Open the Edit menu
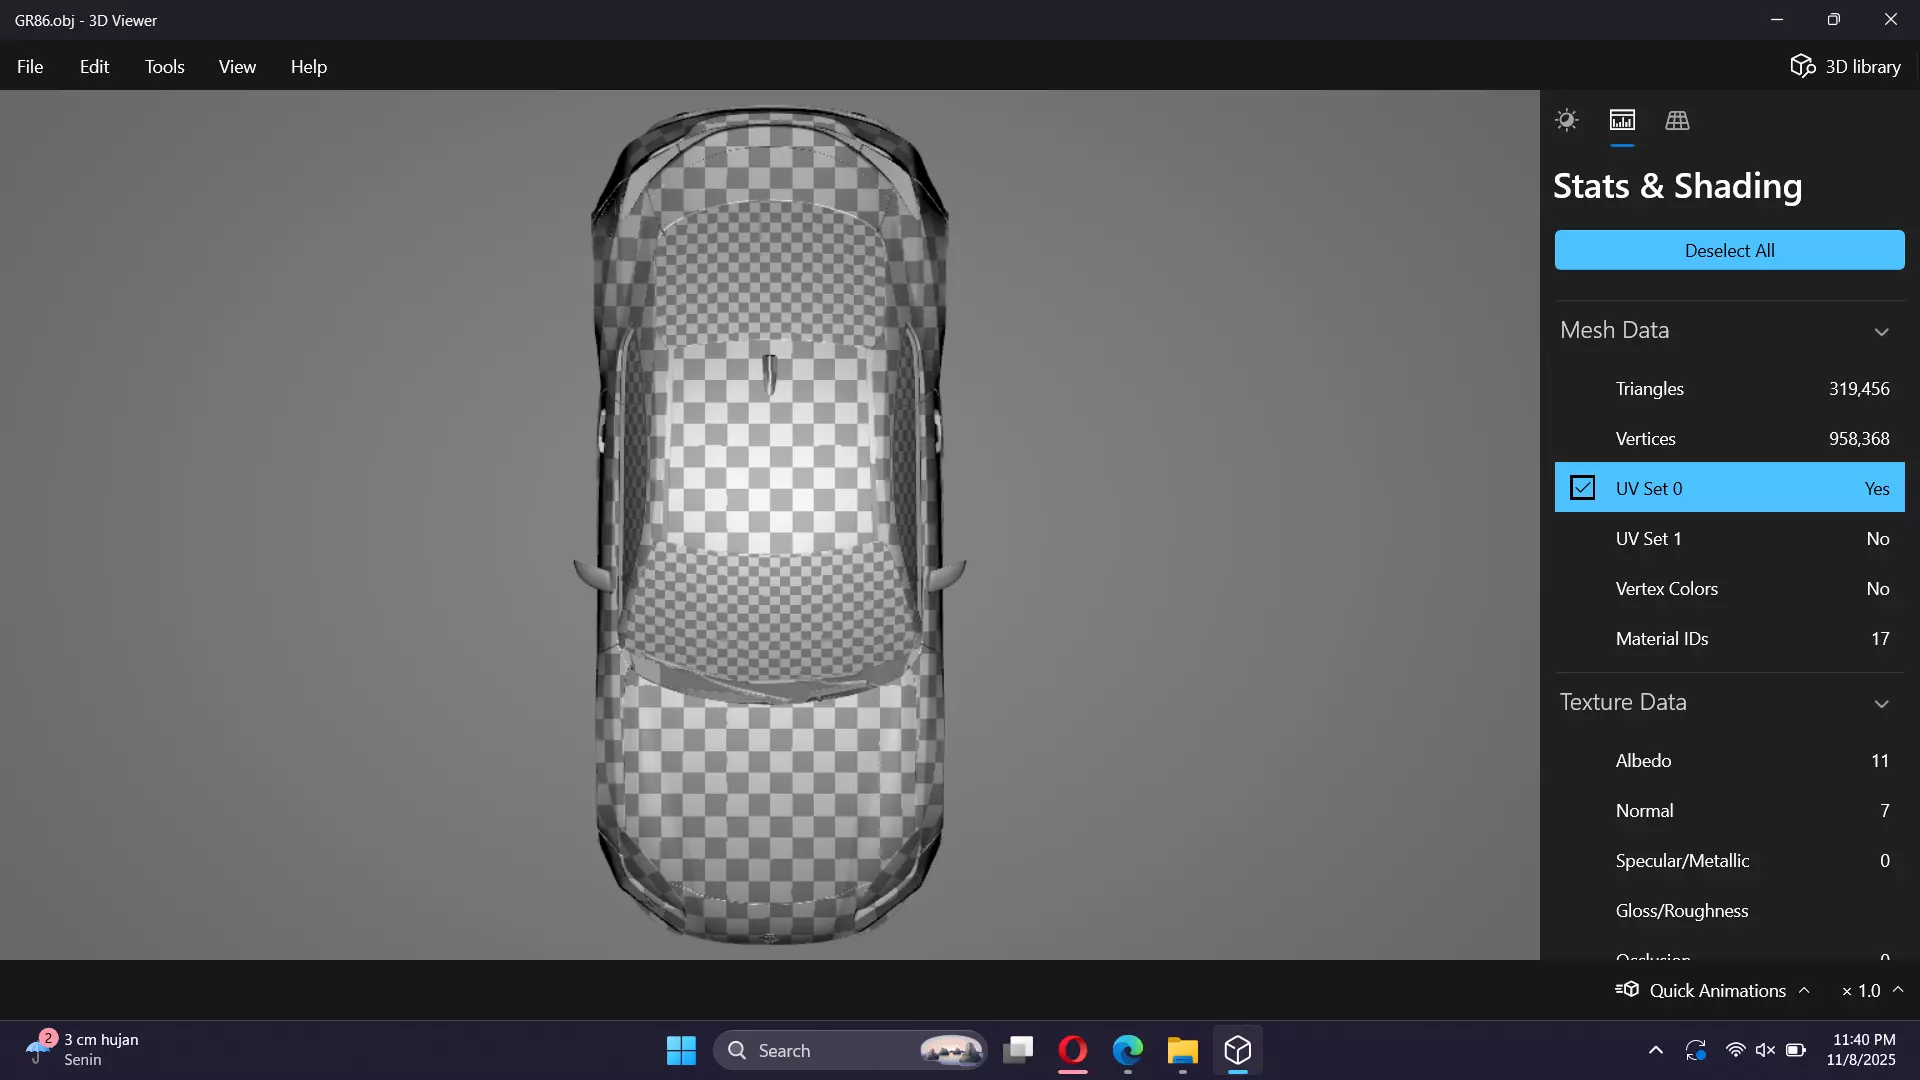 point(94,67)
